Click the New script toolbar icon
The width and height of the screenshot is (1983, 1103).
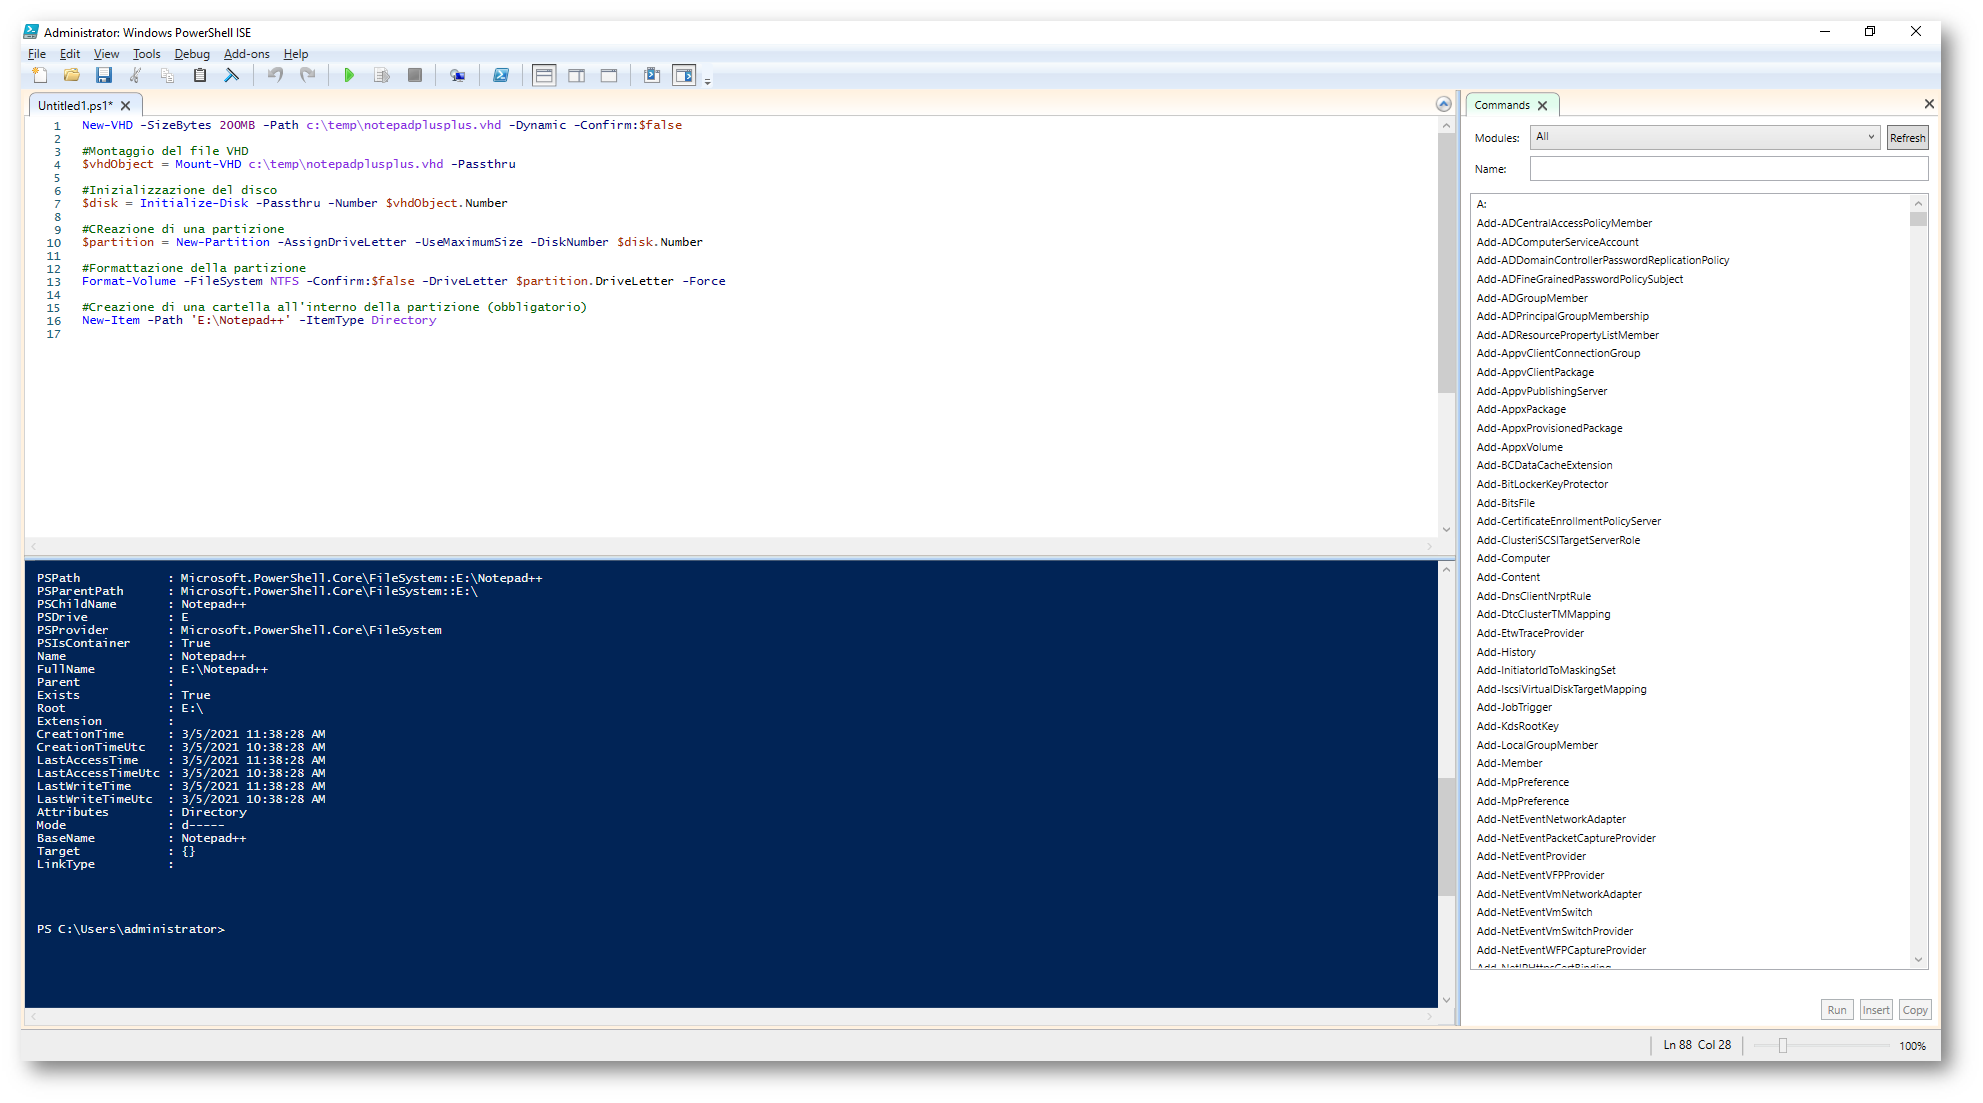pos(40,75)
